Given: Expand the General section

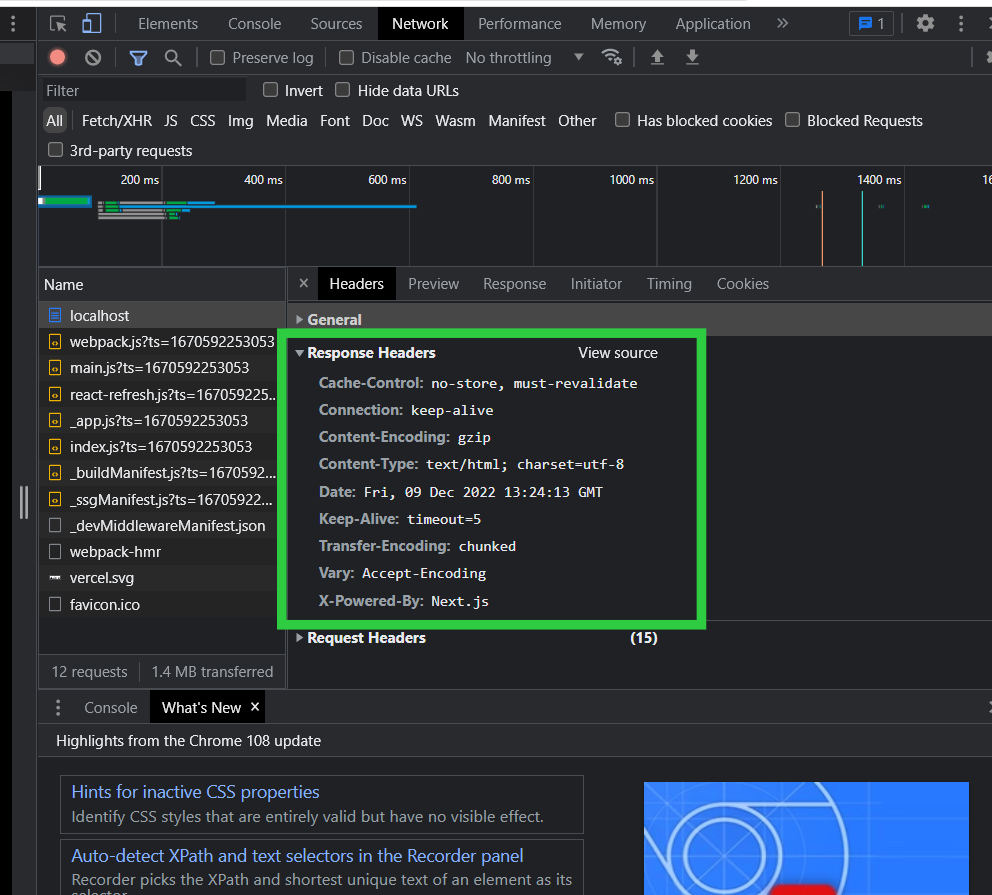Looking at the screenshot, I should pyautogui.click(x=334, y=320).
